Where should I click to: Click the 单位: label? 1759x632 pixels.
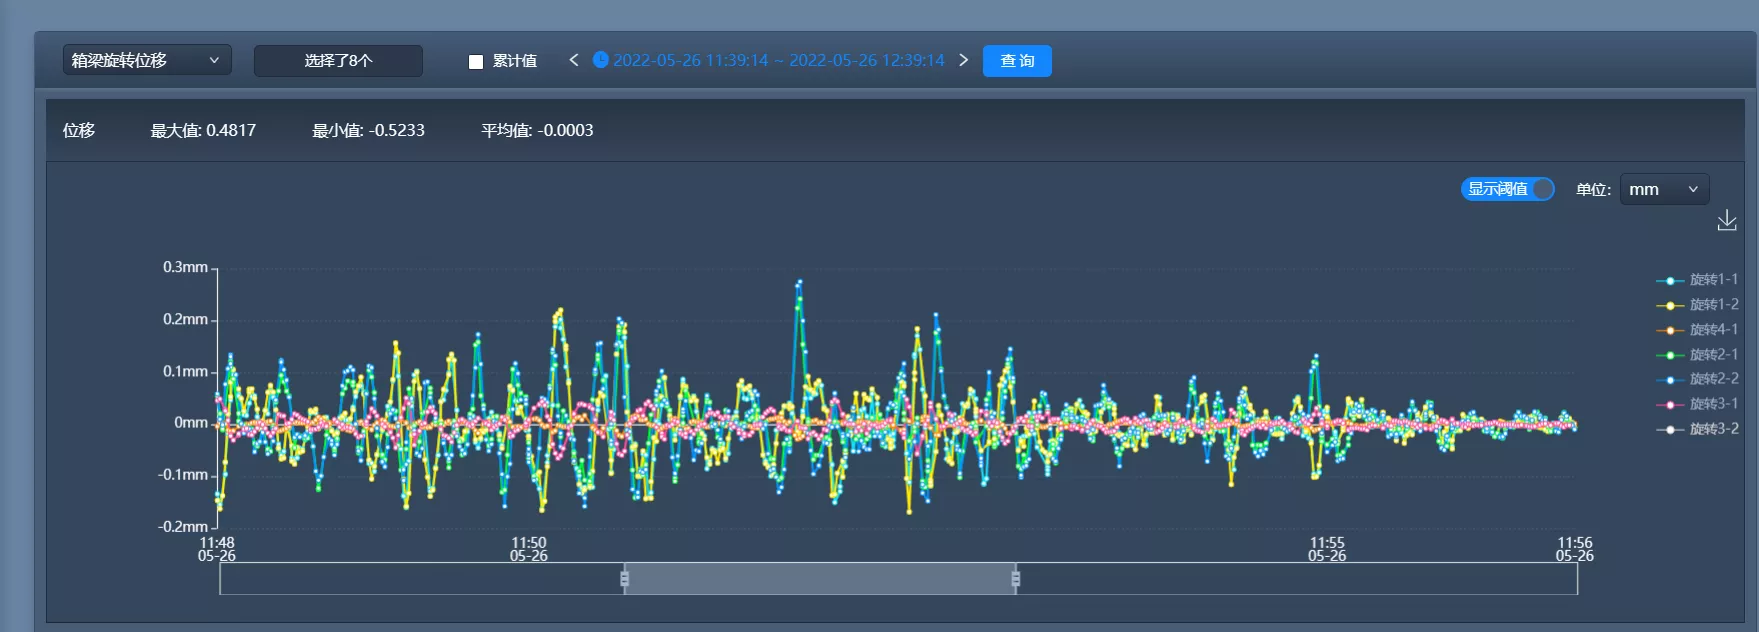[1593, 189]
